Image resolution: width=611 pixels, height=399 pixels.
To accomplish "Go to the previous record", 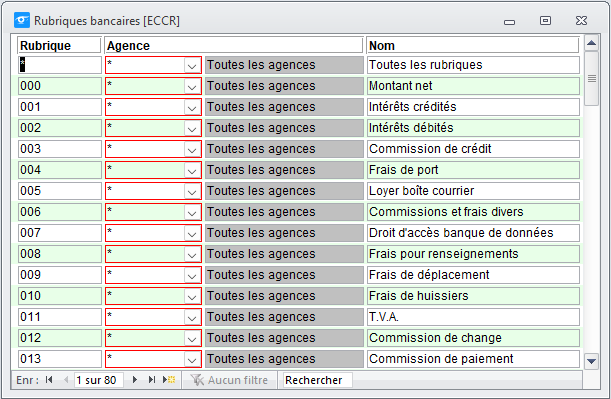I will click(x=66, y=380).
